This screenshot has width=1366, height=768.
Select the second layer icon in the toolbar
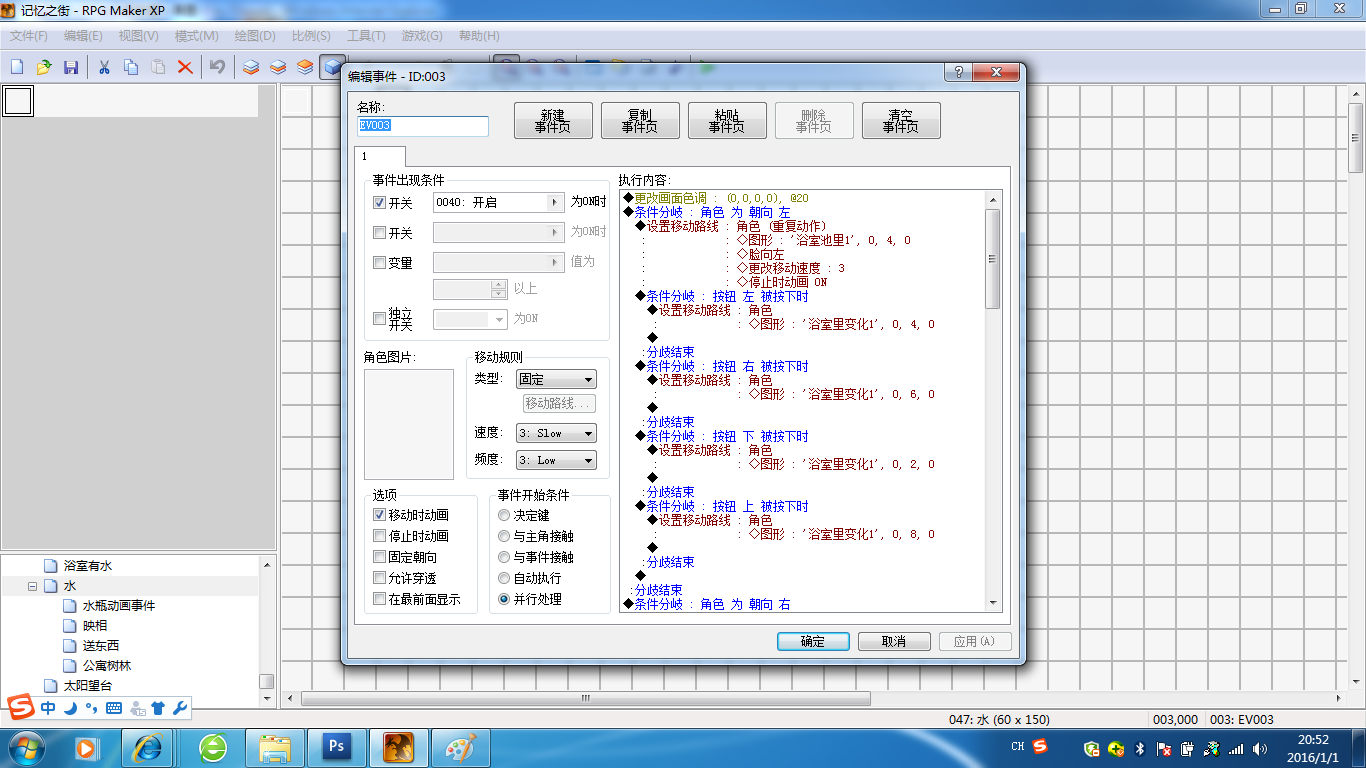tap(278, 67)
